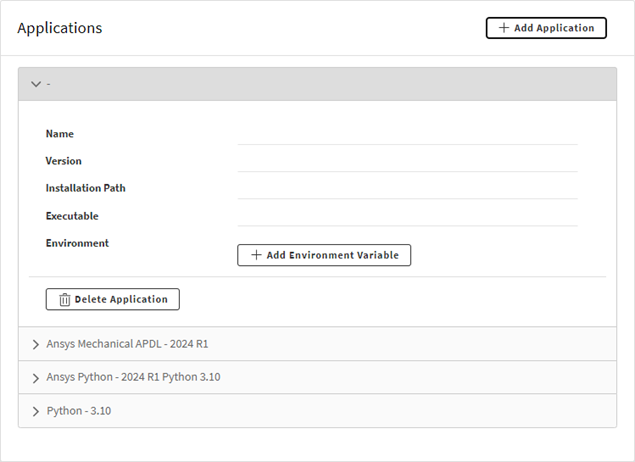Focus the Version input field

click(x=407, y=162)
